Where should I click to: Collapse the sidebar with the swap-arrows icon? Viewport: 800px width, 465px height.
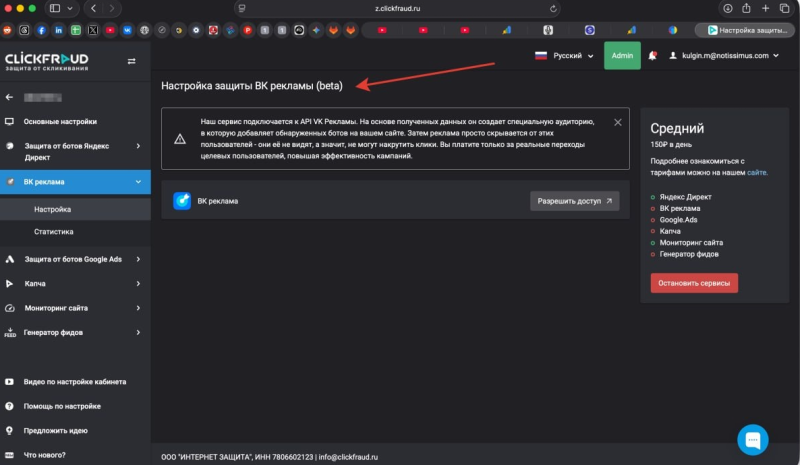coord(132,61)
